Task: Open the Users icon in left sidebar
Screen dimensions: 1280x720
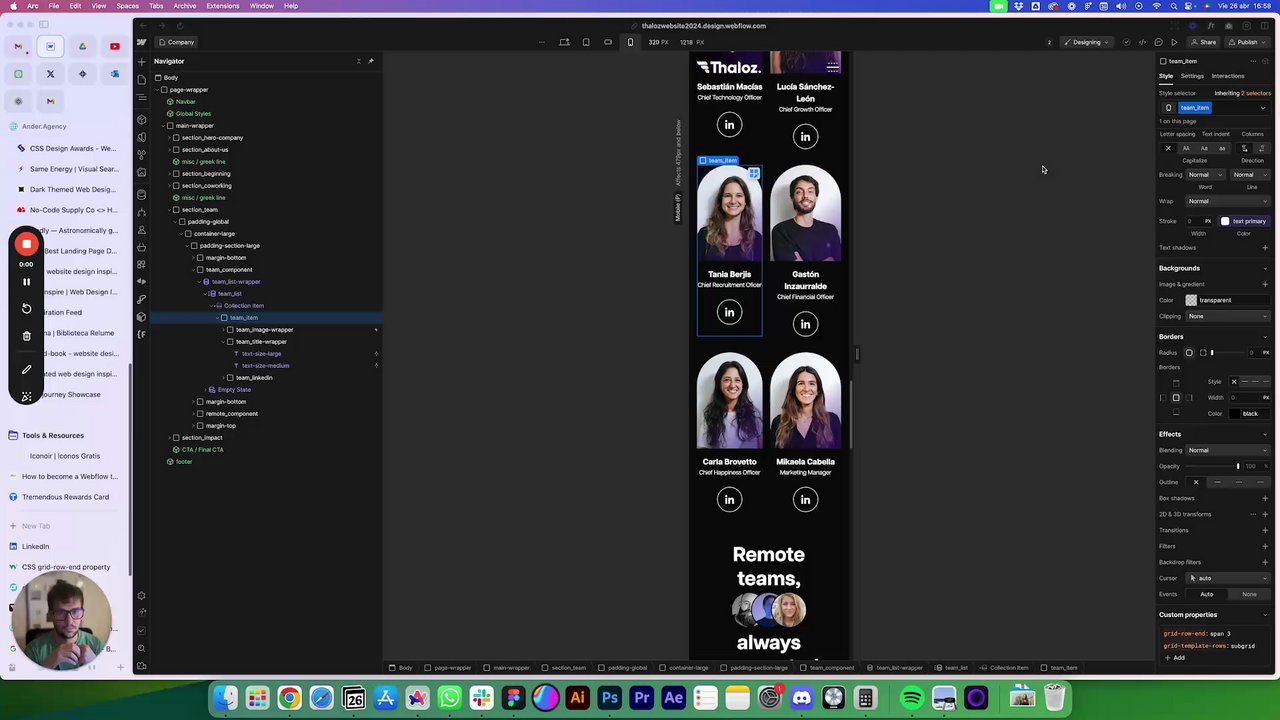Action: pos(141,228)
